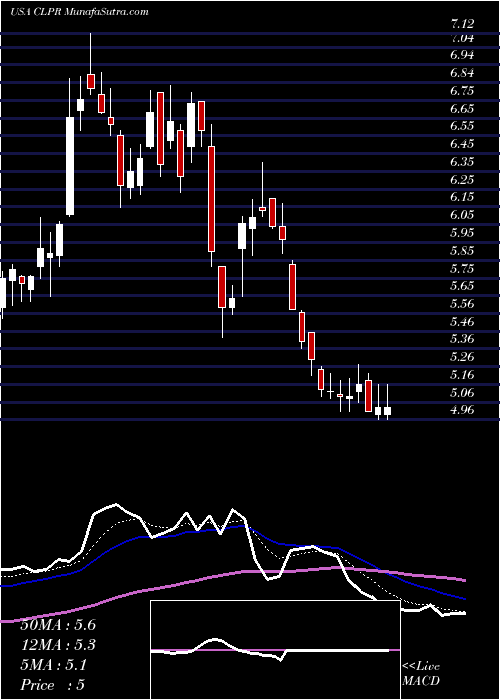Image resolution: width=500 pixels, height=700 pixels.
Task: Select the 5.46 price axis label
Action: coord(462,321)
